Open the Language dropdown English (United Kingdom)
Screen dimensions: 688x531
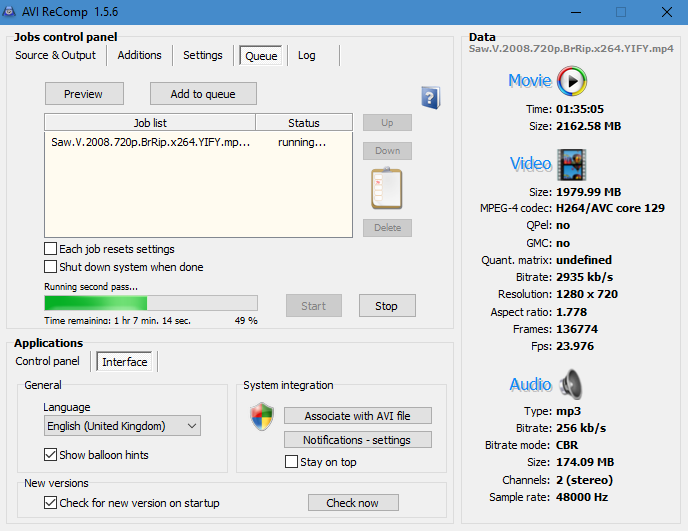[122, 426]
